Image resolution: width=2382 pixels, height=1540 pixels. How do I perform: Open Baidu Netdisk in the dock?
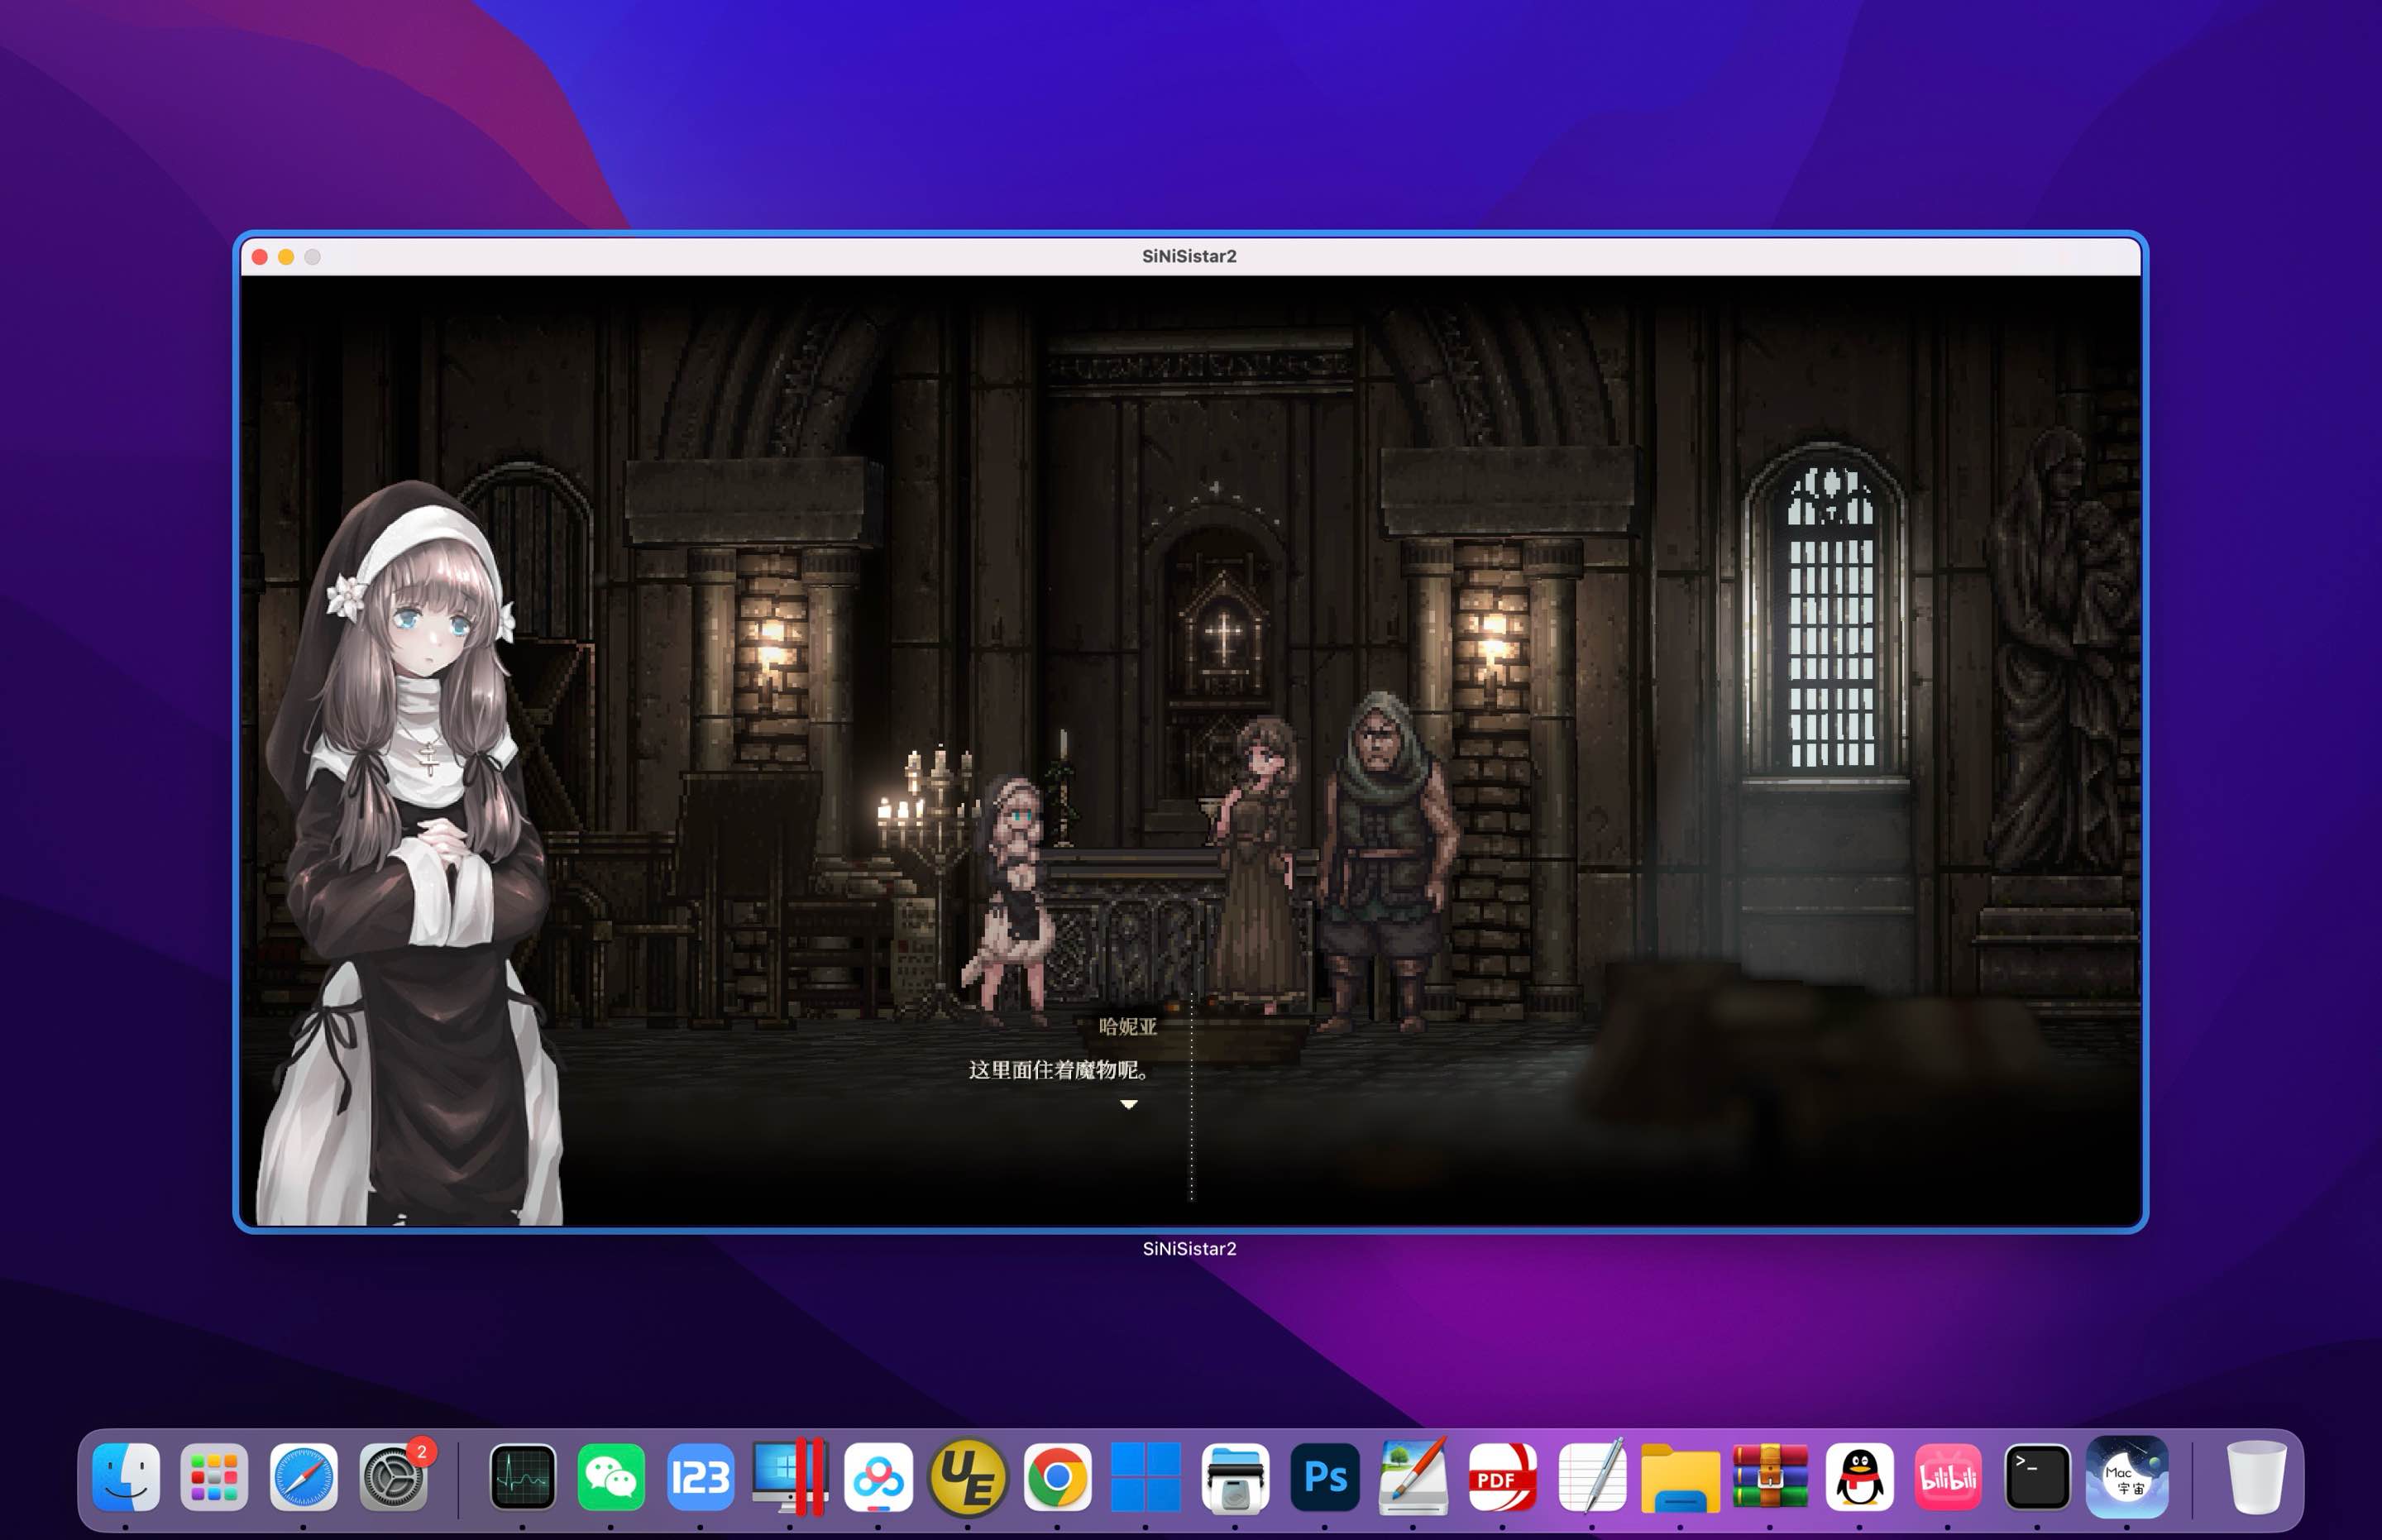[x=878, y=1476]
